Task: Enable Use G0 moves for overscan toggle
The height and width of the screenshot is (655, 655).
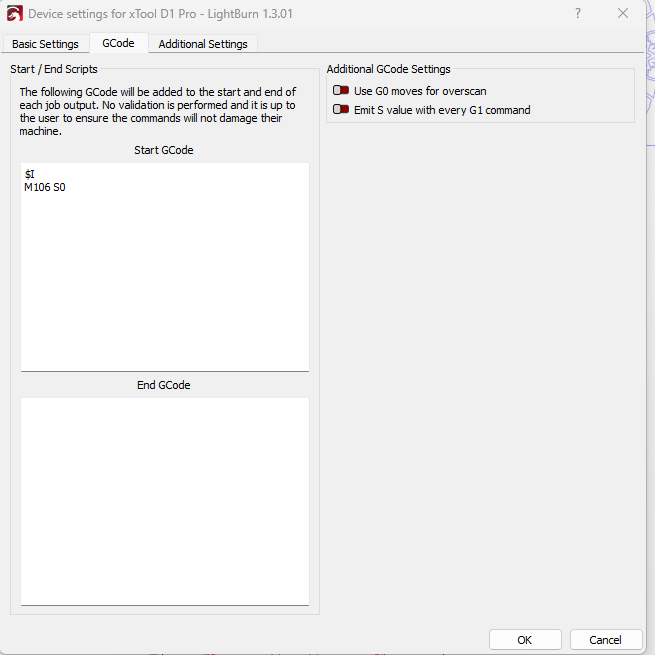Action: pos(341,91)
